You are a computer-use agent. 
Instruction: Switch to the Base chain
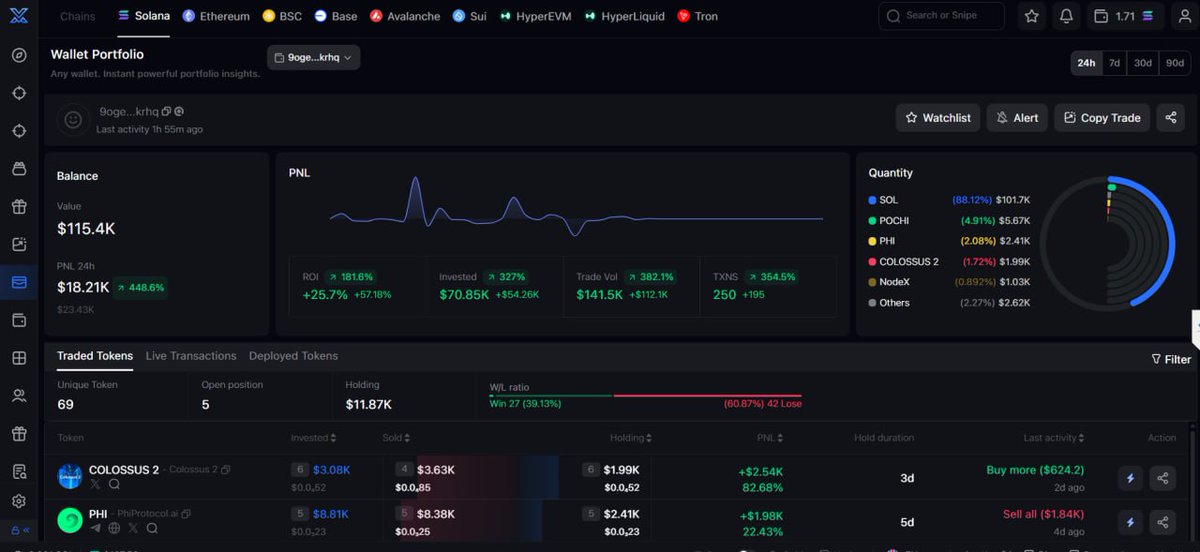pyautogui.click(x=336, y=16)
